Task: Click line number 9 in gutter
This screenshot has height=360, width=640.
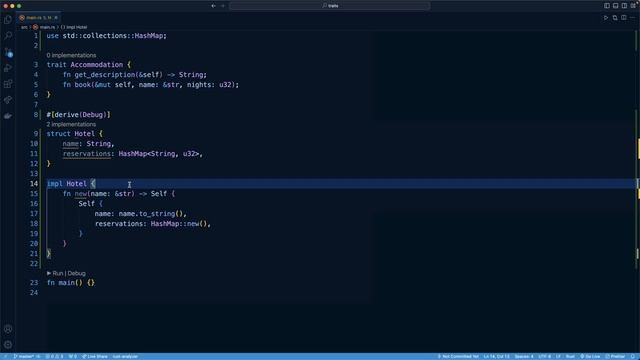Action: 36,134
